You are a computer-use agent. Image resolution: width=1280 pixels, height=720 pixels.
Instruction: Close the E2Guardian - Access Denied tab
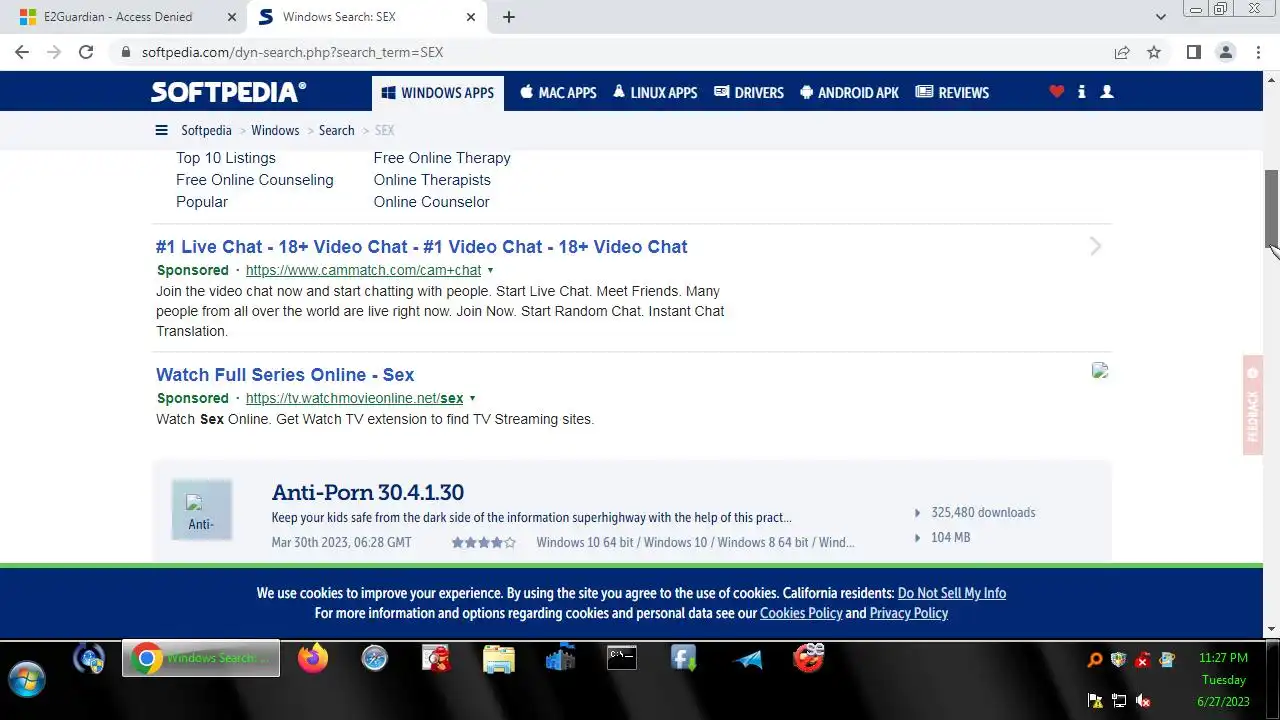click(x=232, y=17)
